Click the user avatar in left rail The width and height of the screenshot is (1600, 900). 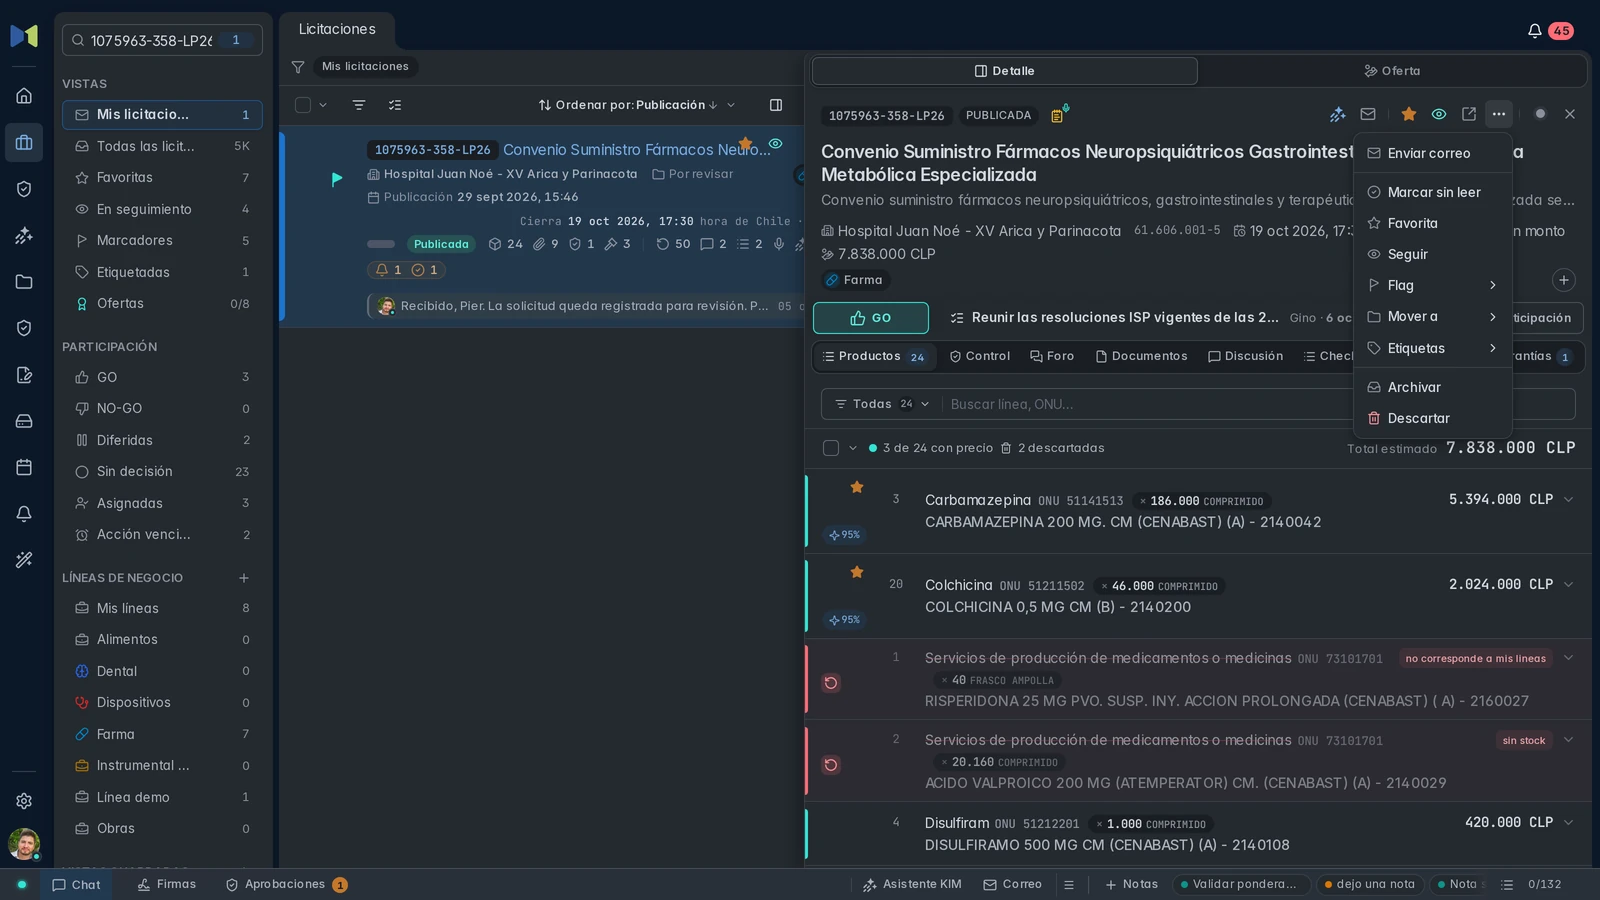(24, 844)
